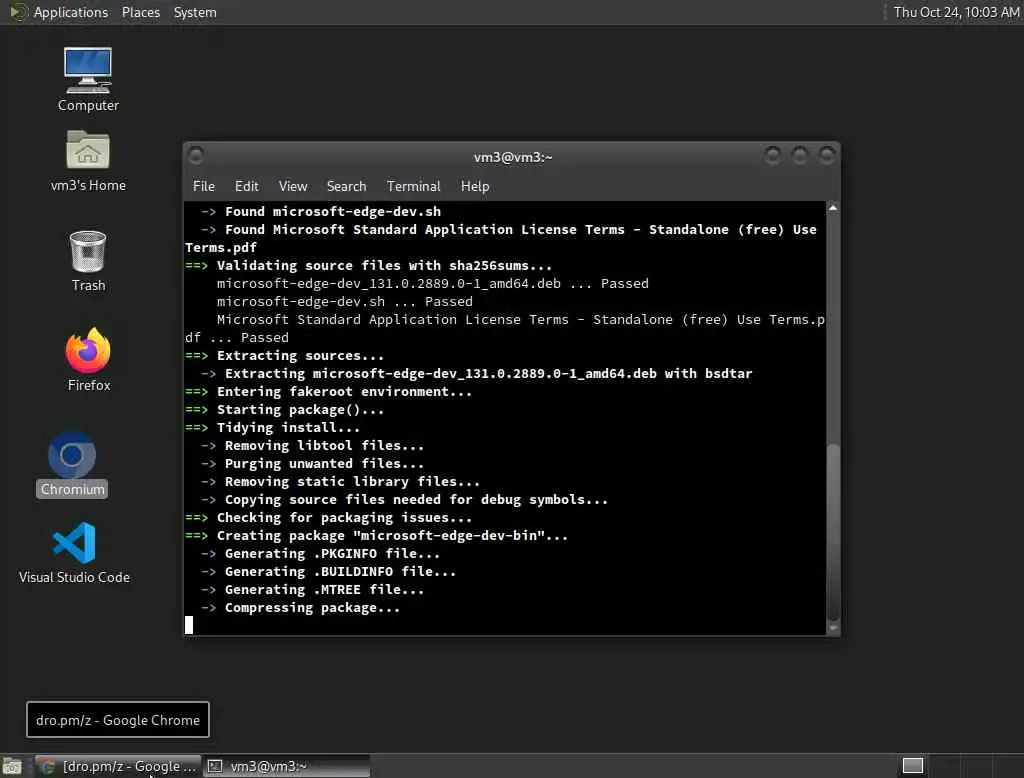
Task: Click 'Purging unwanted files...' line
Action: [x=312, y=463]
